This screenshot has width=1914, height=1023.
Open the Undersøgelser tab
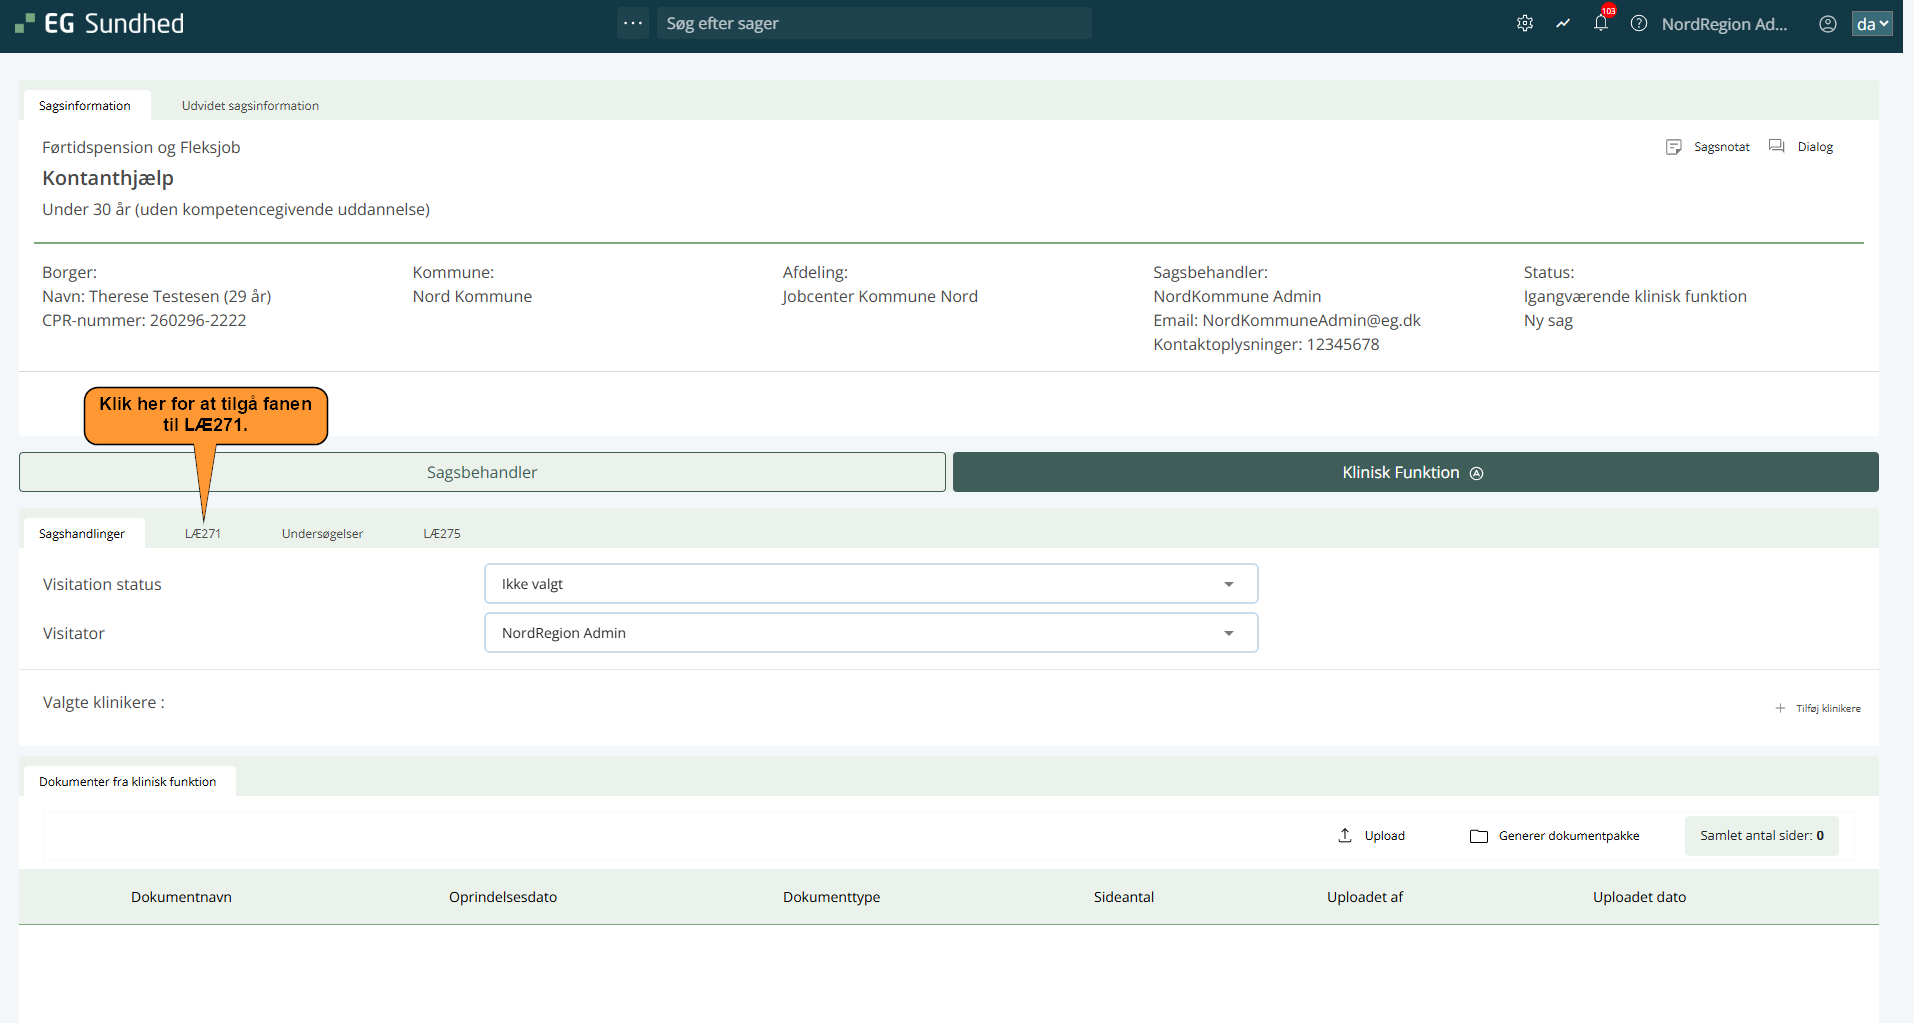tap(322, 534)
